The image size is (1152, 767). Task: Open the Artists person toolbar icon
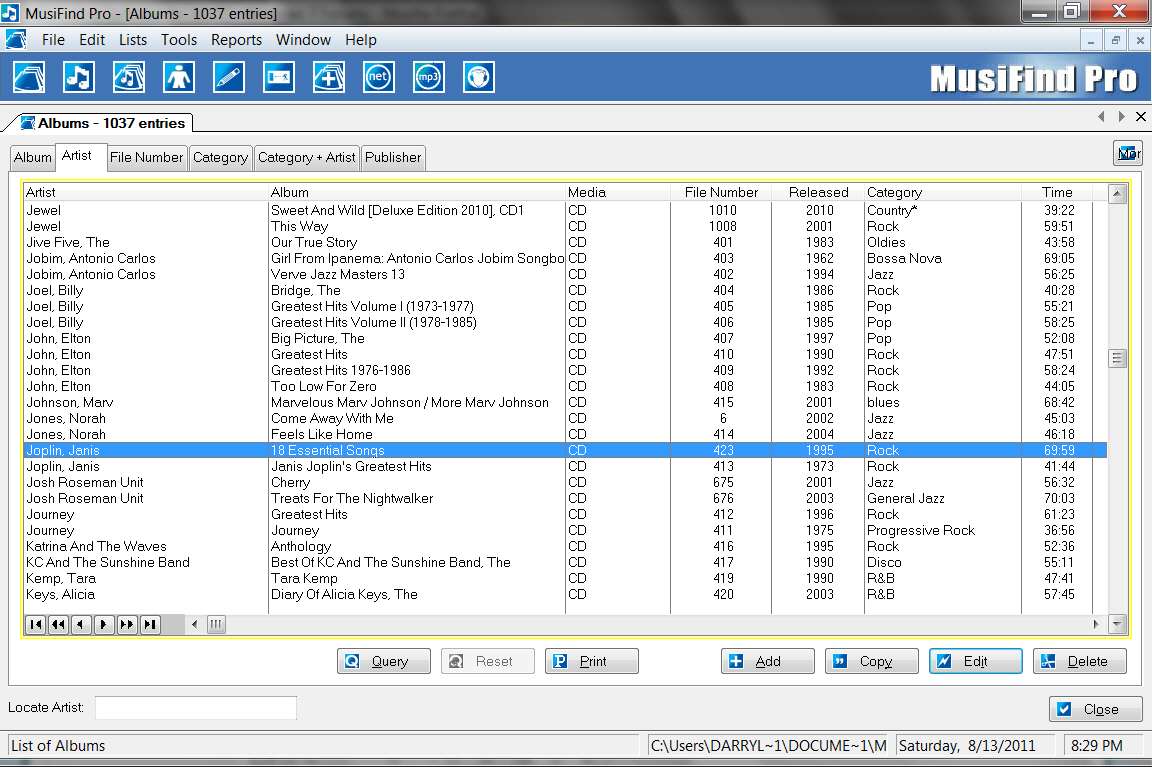pos(179,77)
